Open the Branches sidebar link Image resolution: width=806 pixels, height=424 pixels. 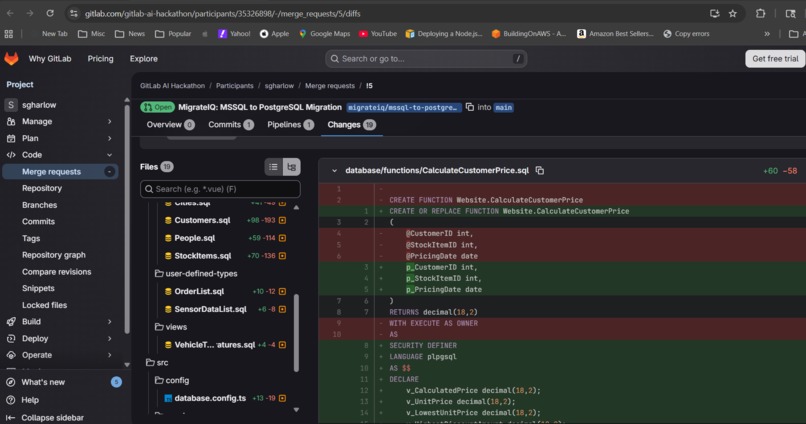40,205
